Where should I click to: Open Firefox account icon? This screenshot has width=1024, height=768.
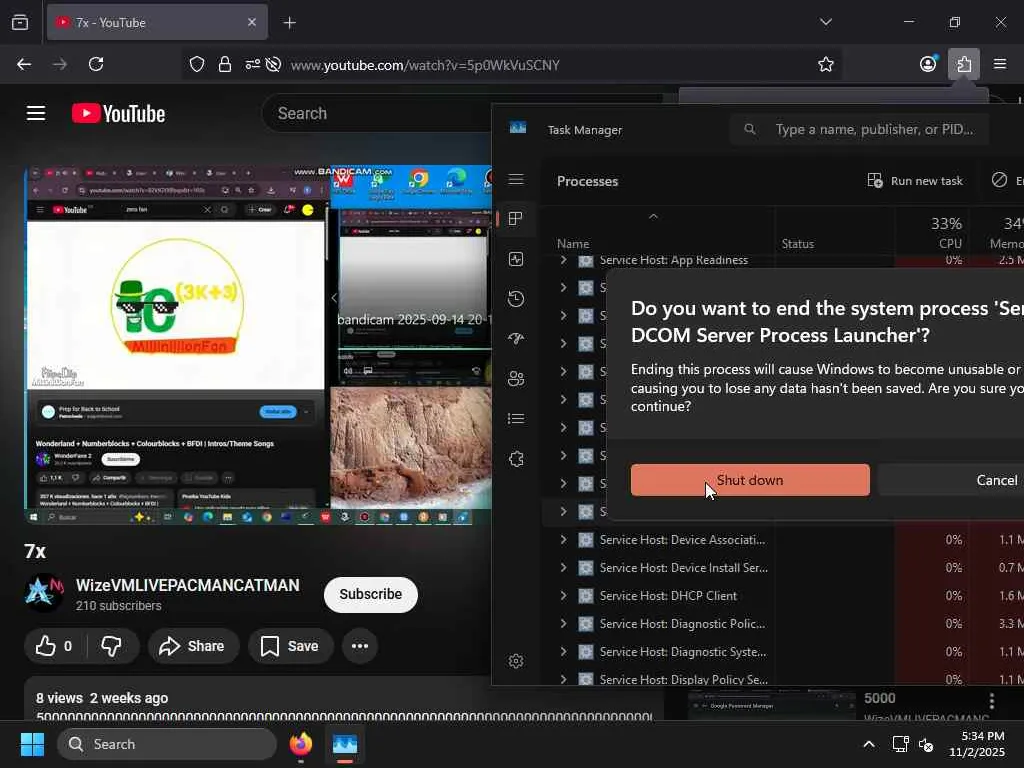coord(928,64)
